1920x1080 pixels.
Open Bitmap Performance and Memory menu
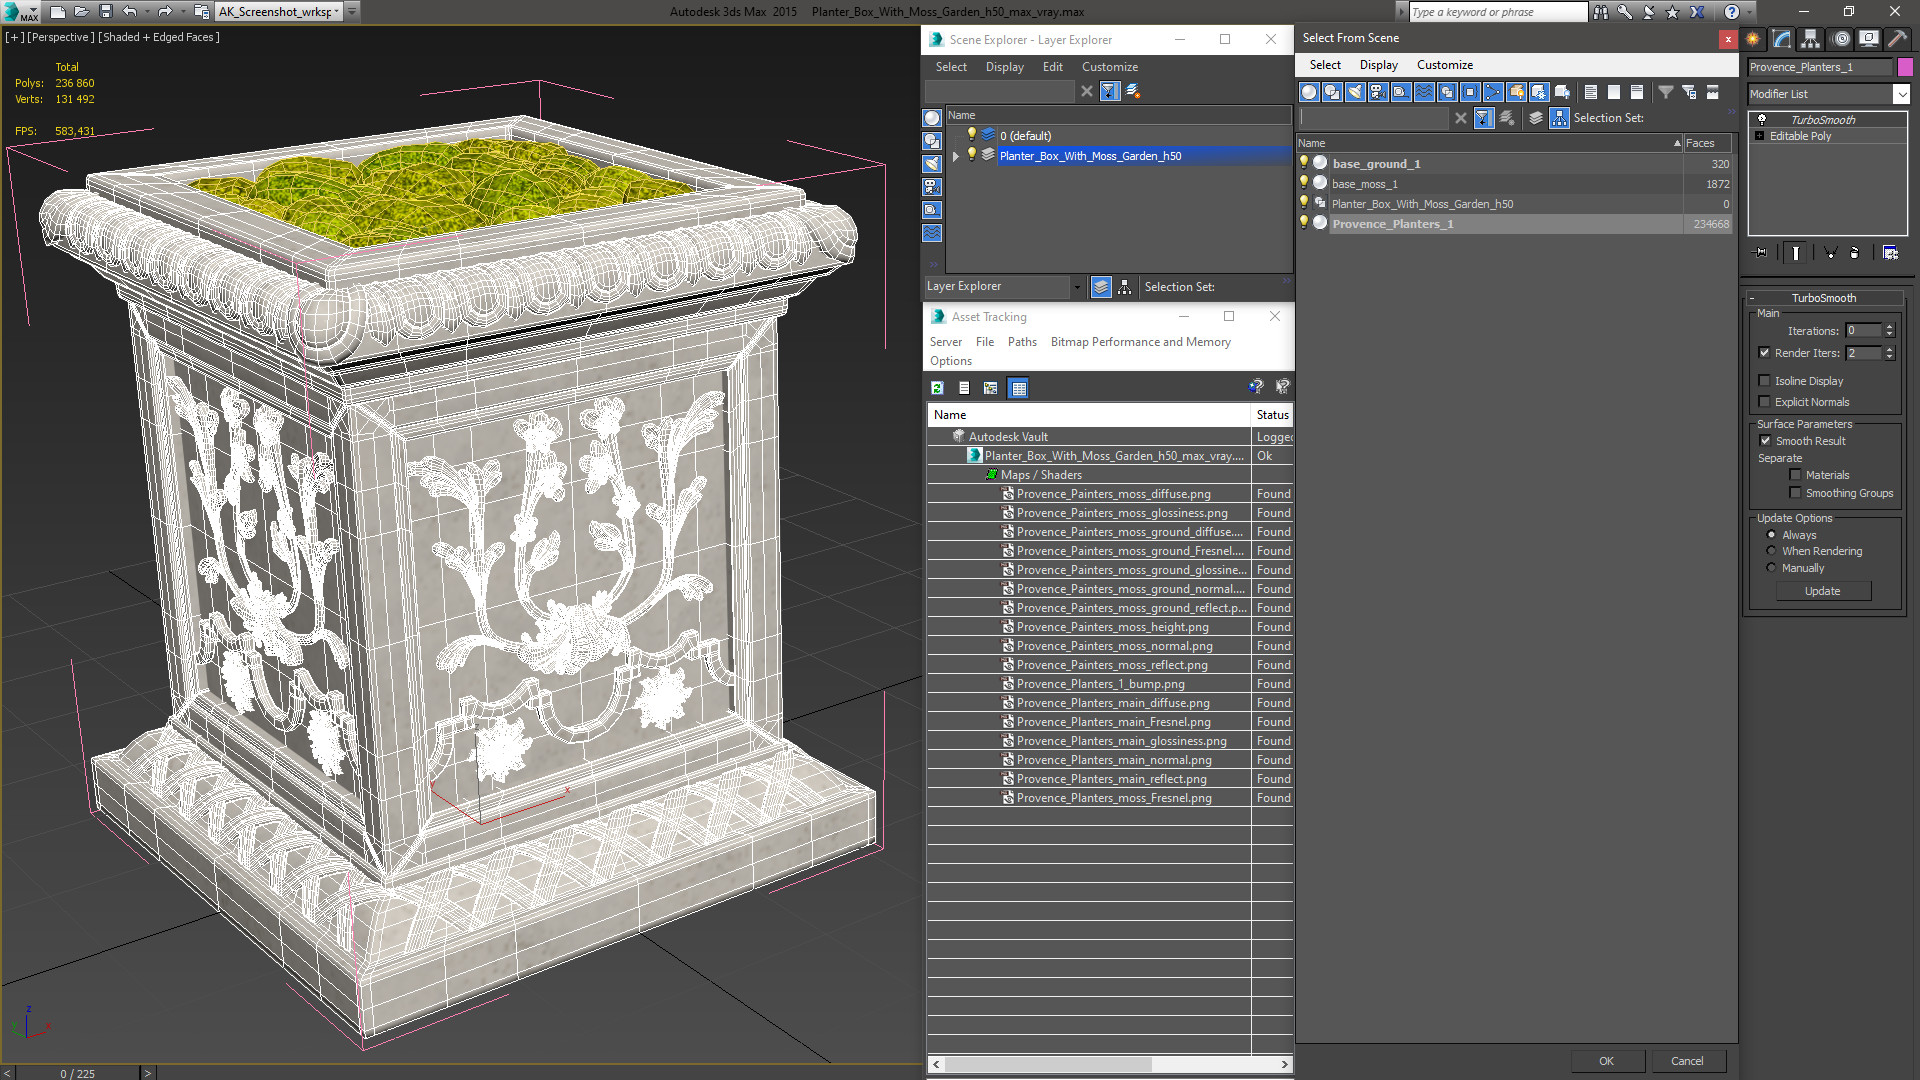click(1140, 342)
